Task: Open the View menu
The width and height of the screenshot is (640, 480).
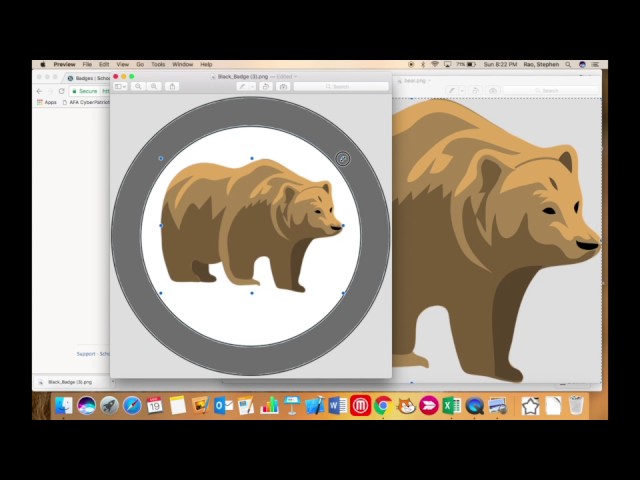Action: (x=122, y=64)
